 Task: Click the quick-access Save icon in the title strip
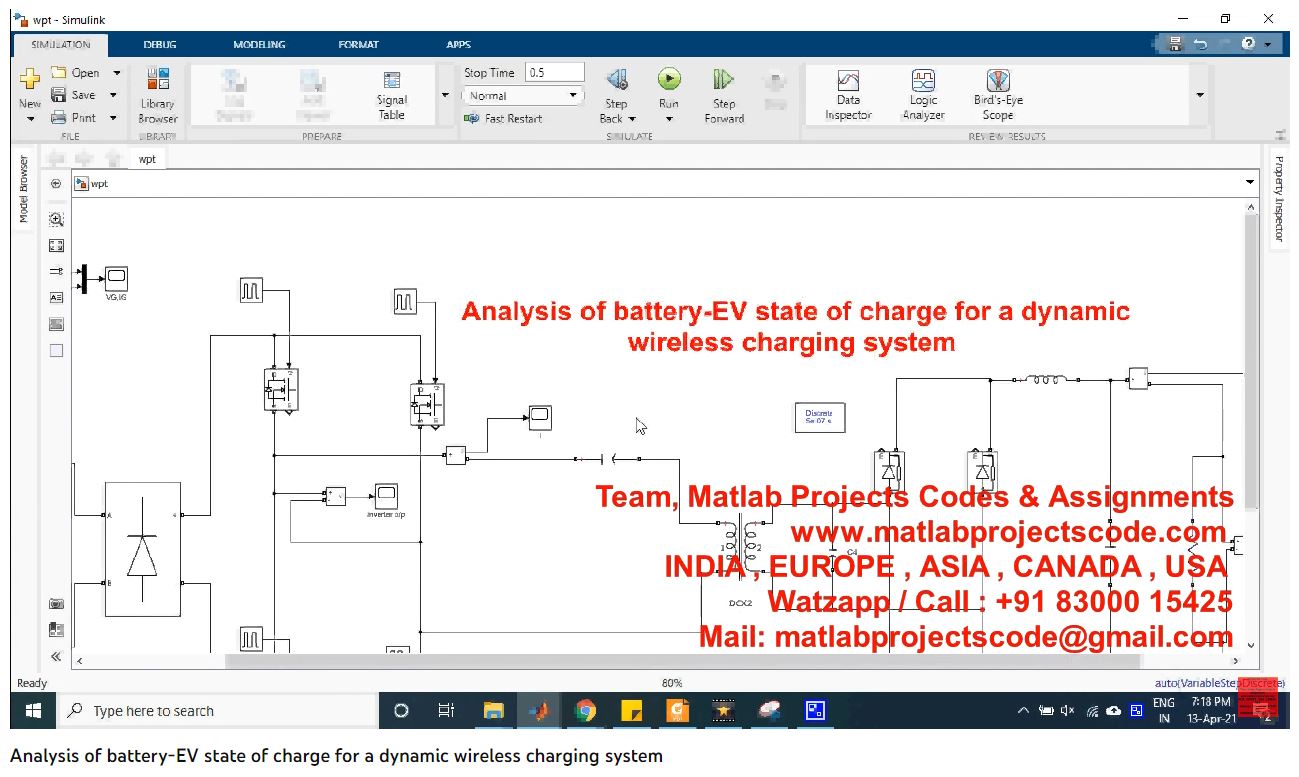pos(1175,44)
